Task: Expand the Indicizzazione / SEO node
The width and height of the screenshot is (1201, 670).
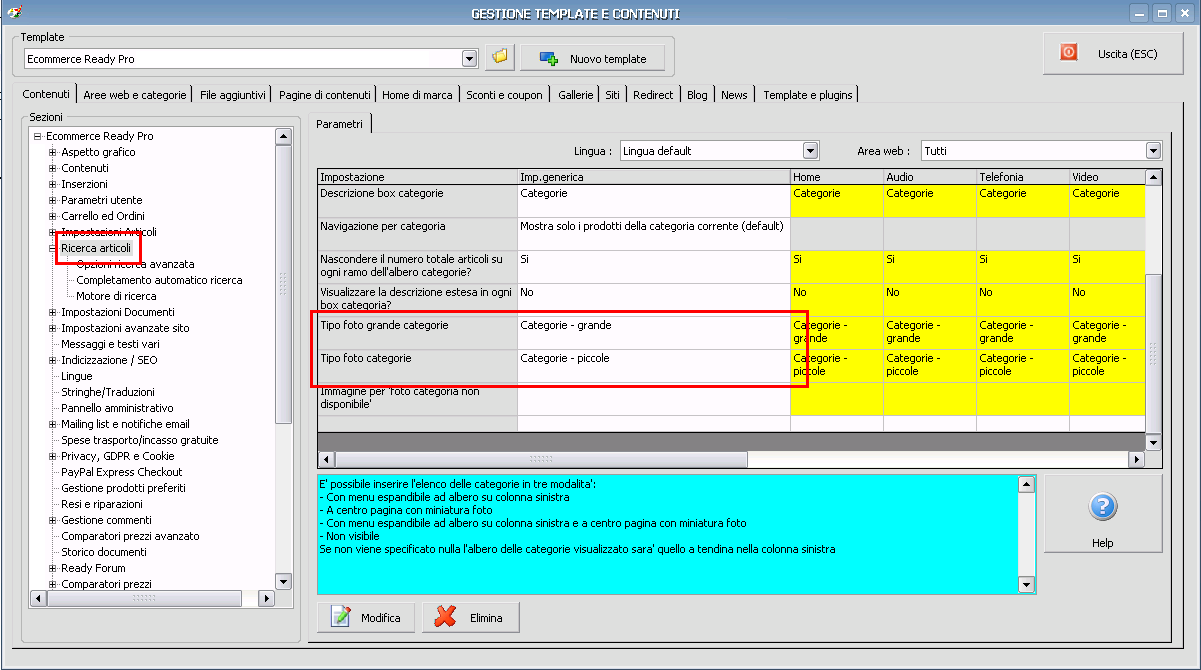Action: tap(53, 360)
